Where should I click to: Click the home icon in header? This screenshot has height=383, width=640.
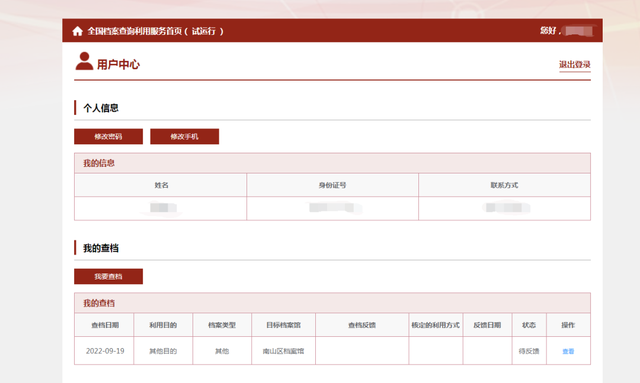tap(78, 31)
